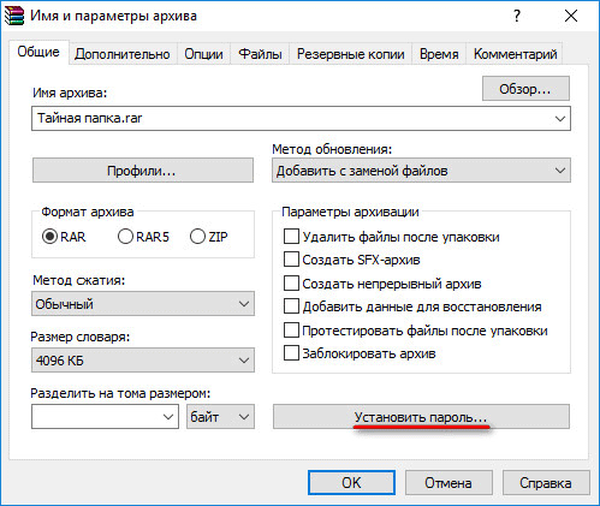The image size is (600, 506).
Task: Check 'Протестировать файлы после упаковки'
Action: pyautogui.click(x=292, y=329)
